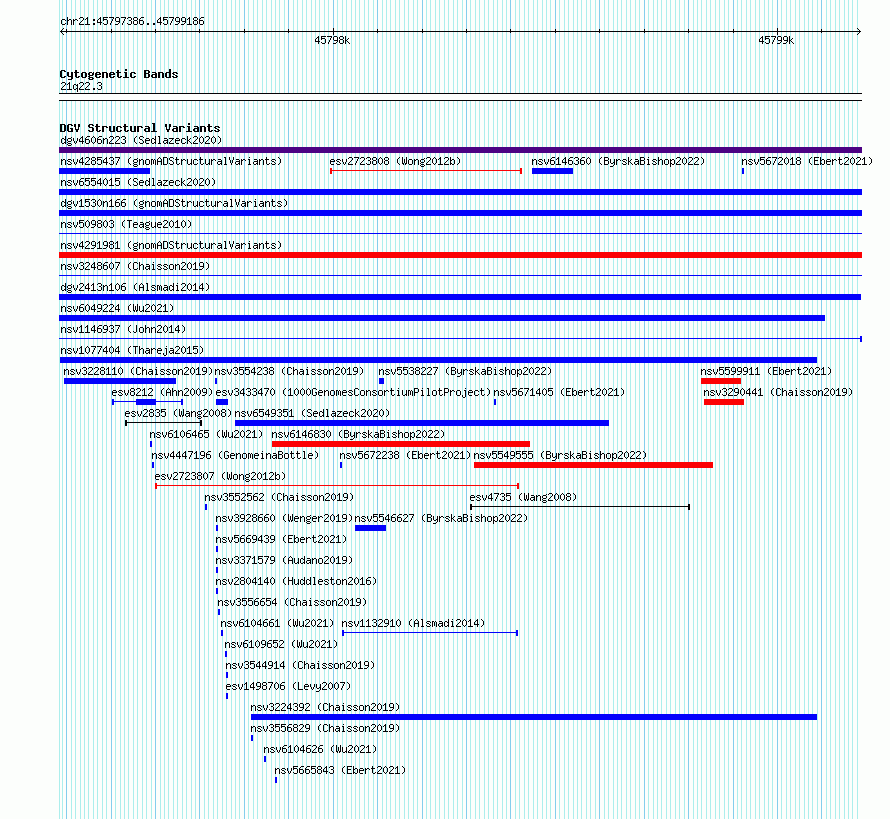Click the left arrow of the ruler
This screenshot has height=819, width=890.
pyautogui.click(x=62, y=32)
